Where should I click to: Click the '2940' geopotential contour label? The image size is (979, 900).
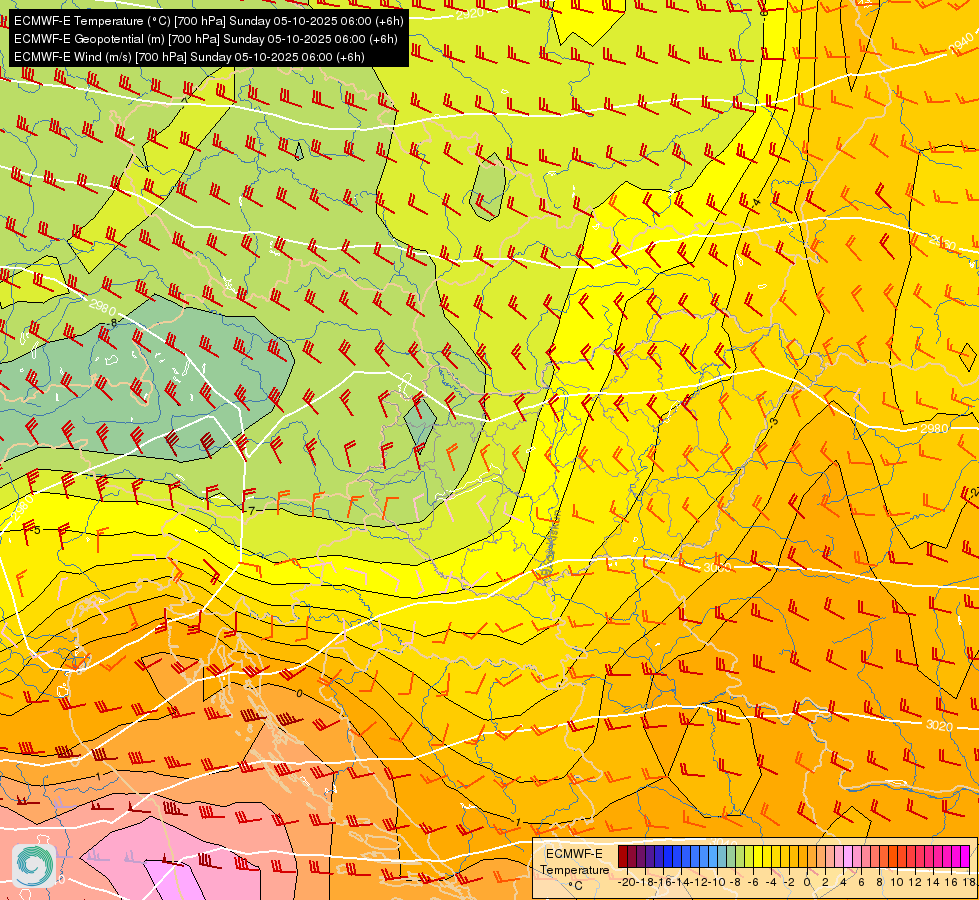(x=960, y=44)
